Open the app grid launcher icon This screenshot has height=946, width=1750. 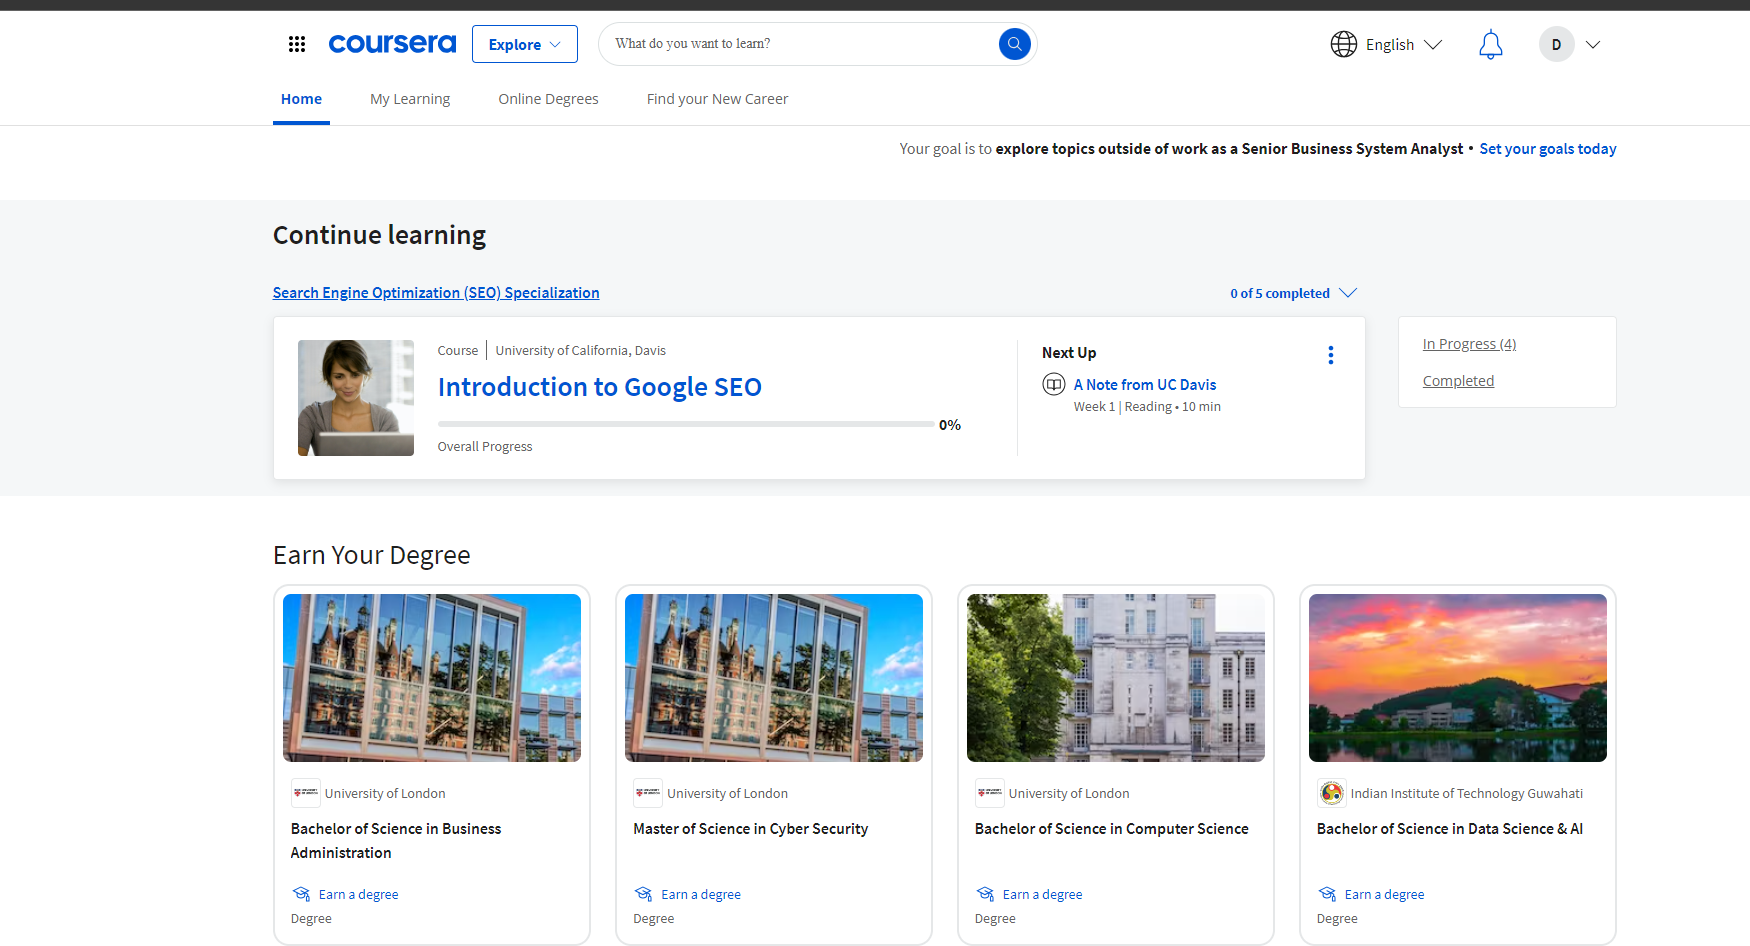click(297, 44)
